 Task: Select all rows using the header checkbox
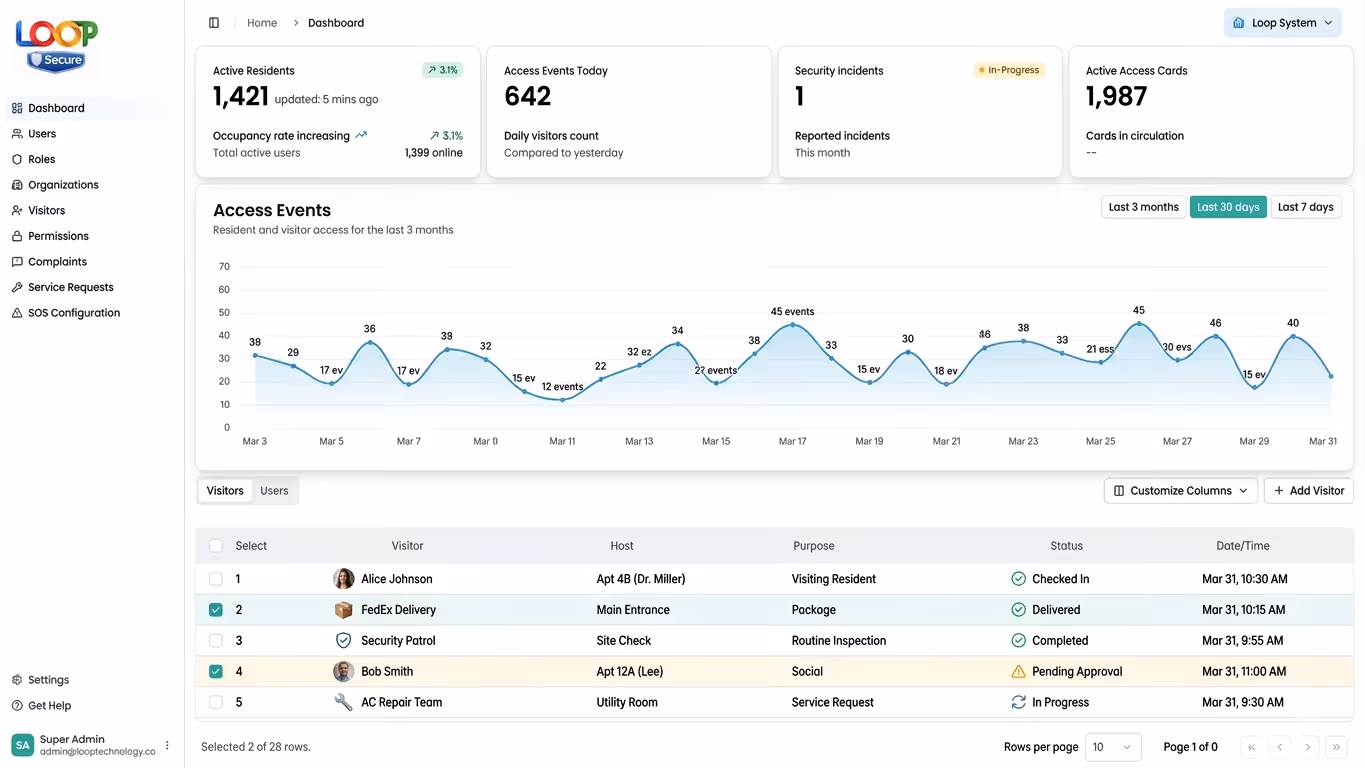(216, 546)
